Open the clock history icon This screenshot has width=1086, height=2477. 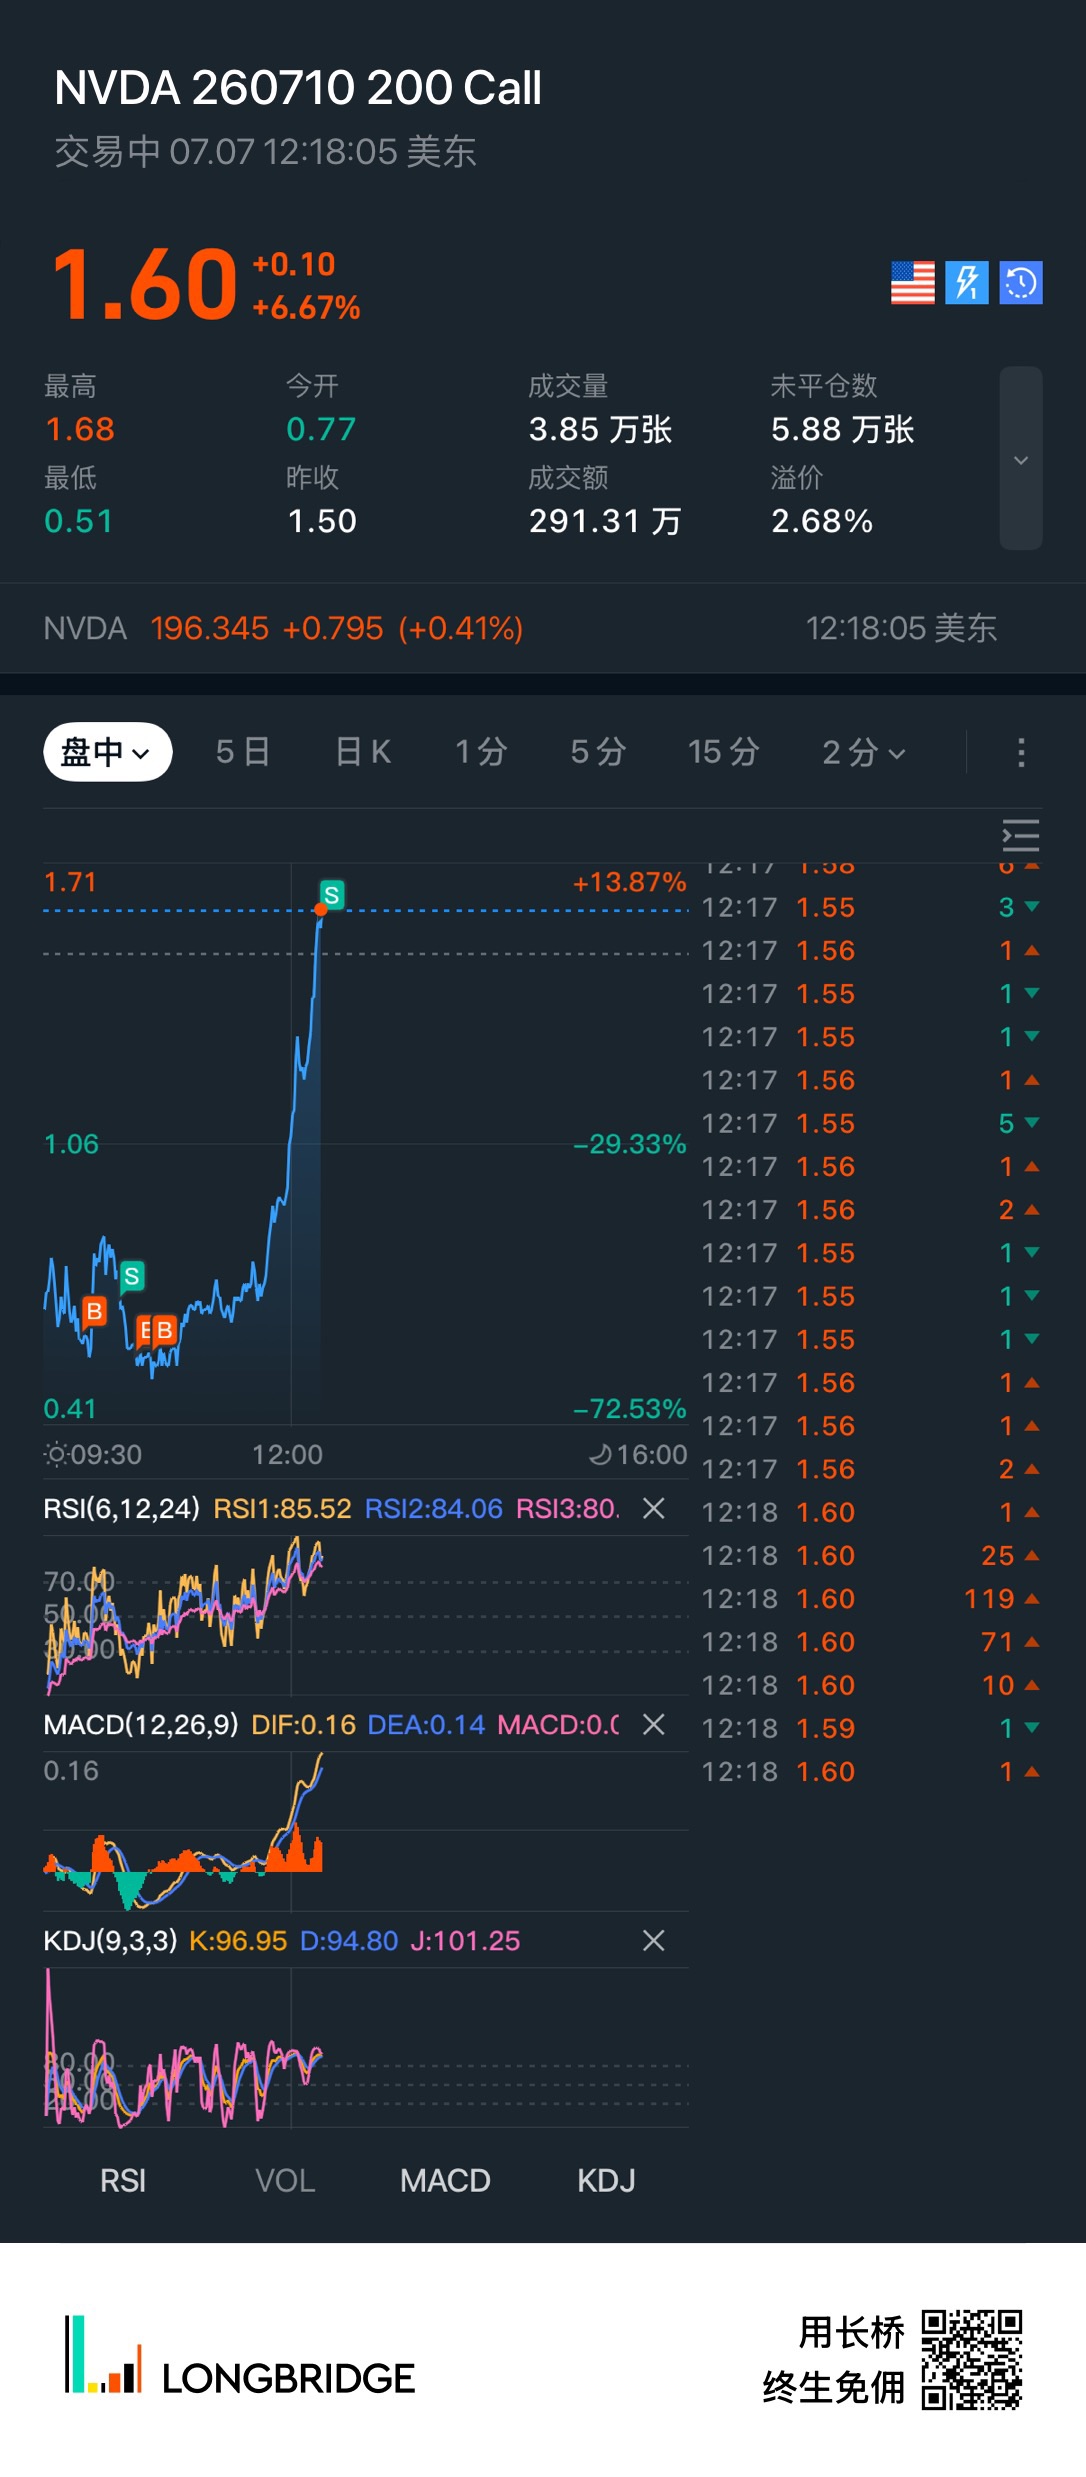coord(1021,283)
